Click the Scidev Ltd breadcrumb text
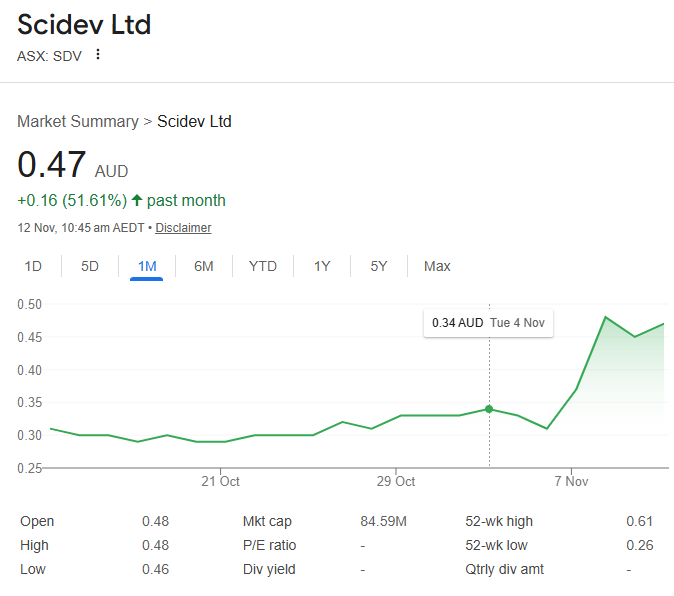The image size is (674, 596). pyautogui.click(x=194, y=122)
